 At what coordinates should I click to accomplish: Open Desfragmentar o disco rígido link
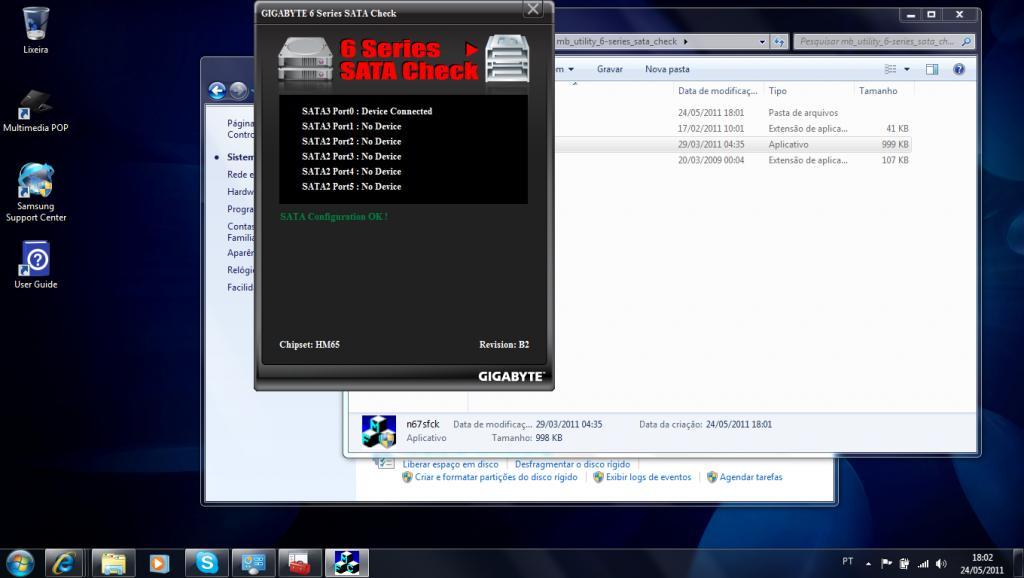pyautogui.click(x=572, y=464)
